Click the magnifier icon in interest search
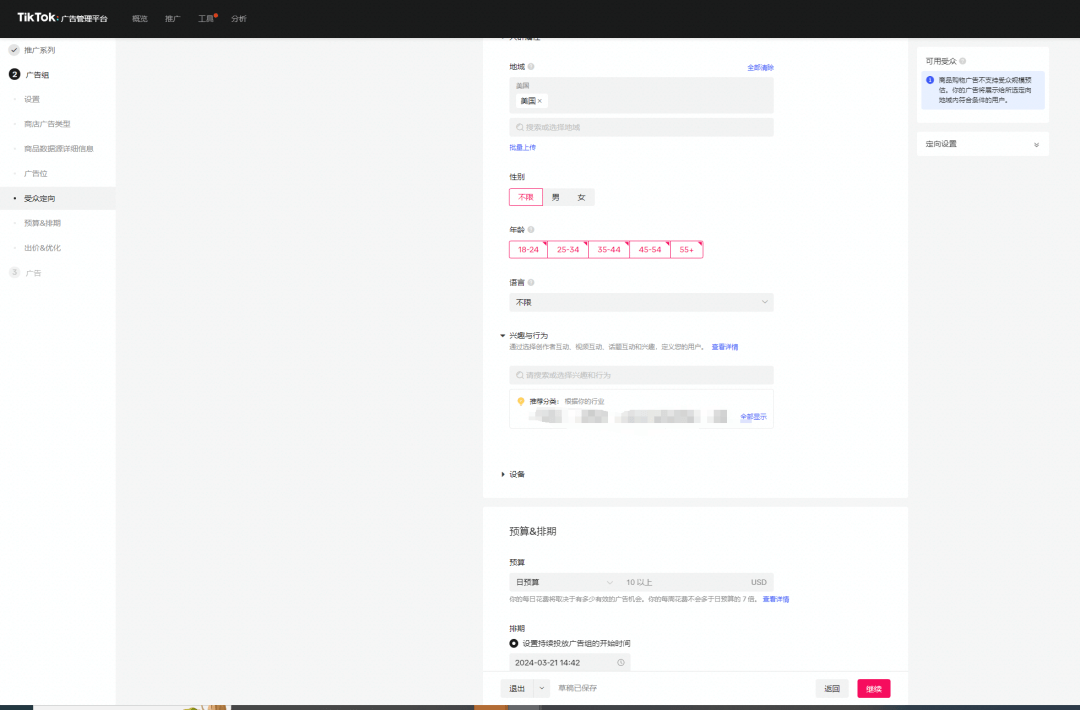Viewport: 1080px width, 710px height. click(519, 375)
